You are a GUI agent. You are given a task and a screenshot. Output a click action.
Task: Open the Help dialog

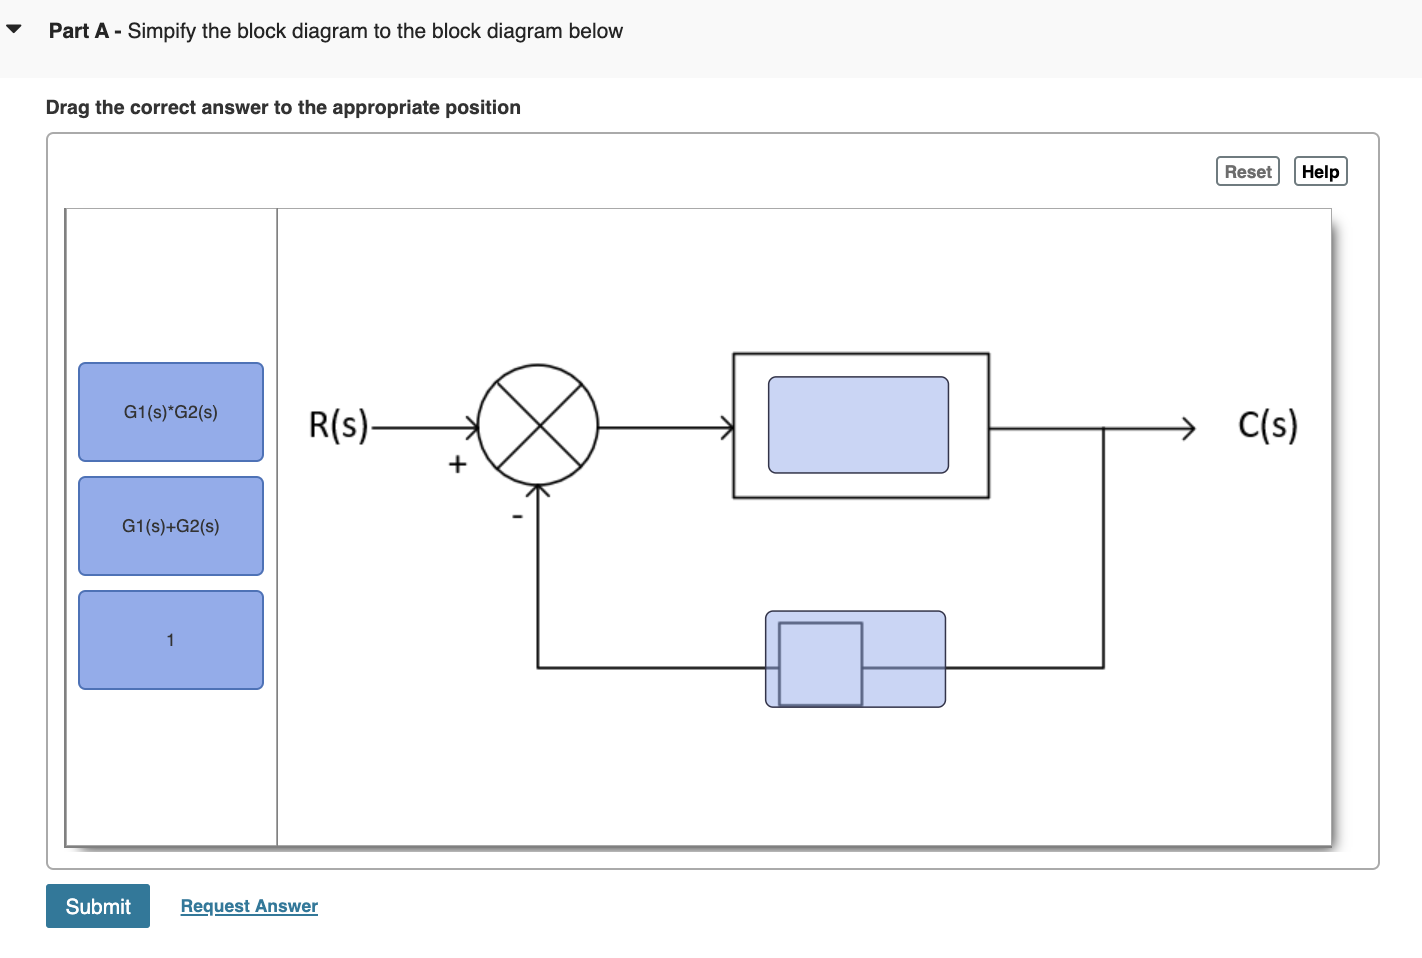pos(1319,171)
